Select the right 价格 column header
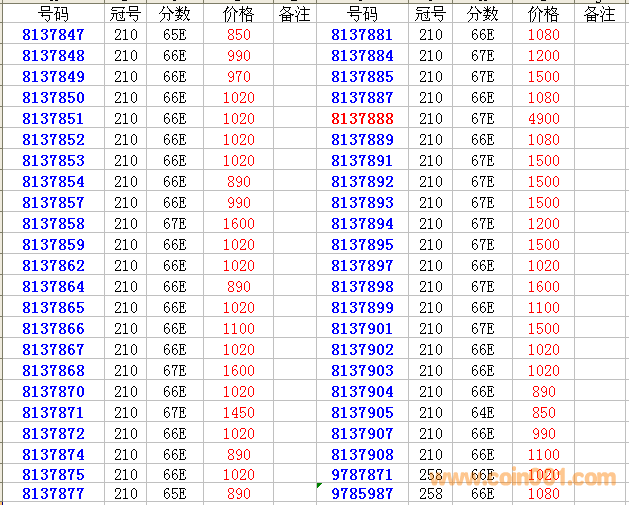This screenshot has height=505, width=629. coord(543,14)
